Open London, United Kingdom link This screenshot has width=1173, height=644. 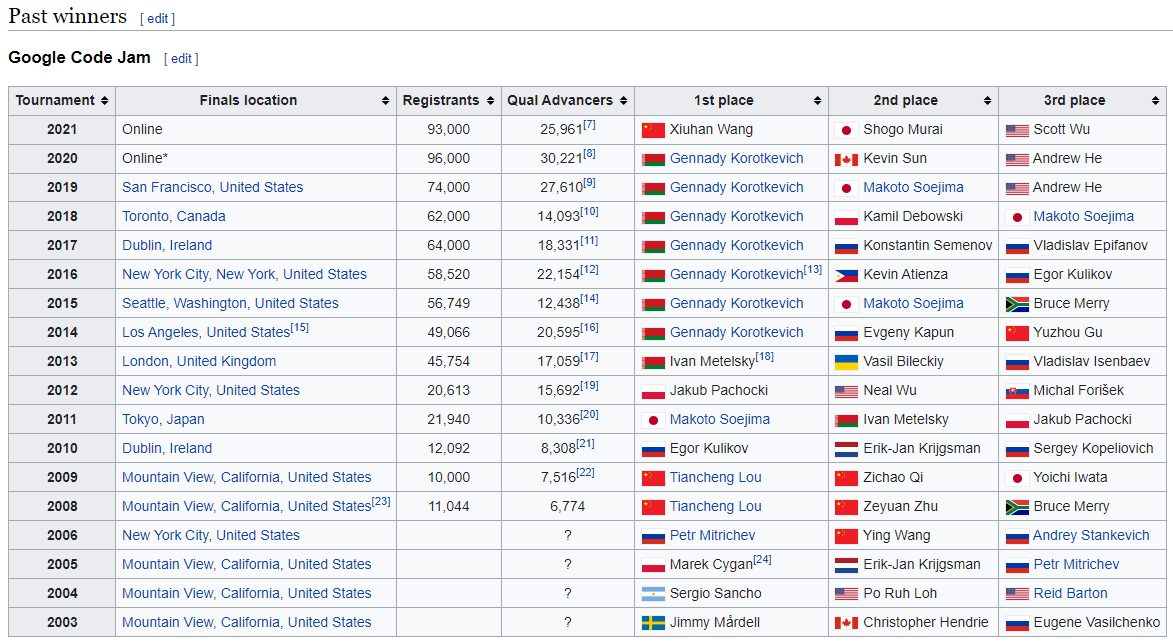point(199,361)
